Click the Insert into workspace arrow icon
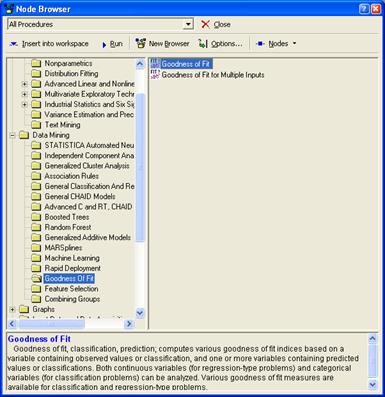Image resolution: width=385 pixels, height=397 pixels. tap(14, 44)
